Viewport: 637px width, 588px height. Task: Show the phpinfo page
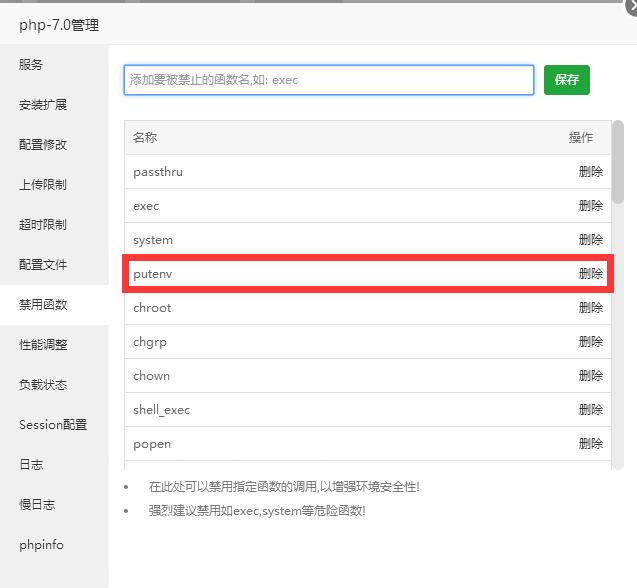[41, 545]
